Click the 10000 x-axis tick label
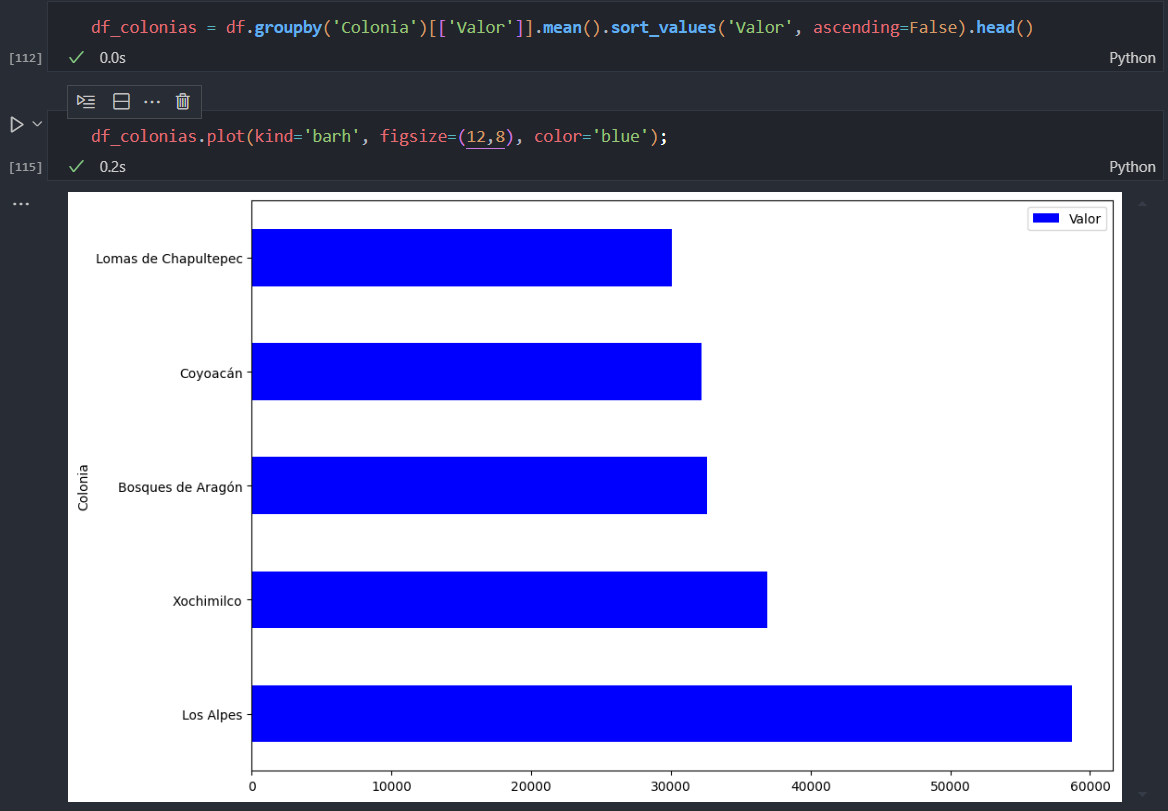The width and height of the screenshot is (1168, 811). pyautogui.click(x=392, y=786)
